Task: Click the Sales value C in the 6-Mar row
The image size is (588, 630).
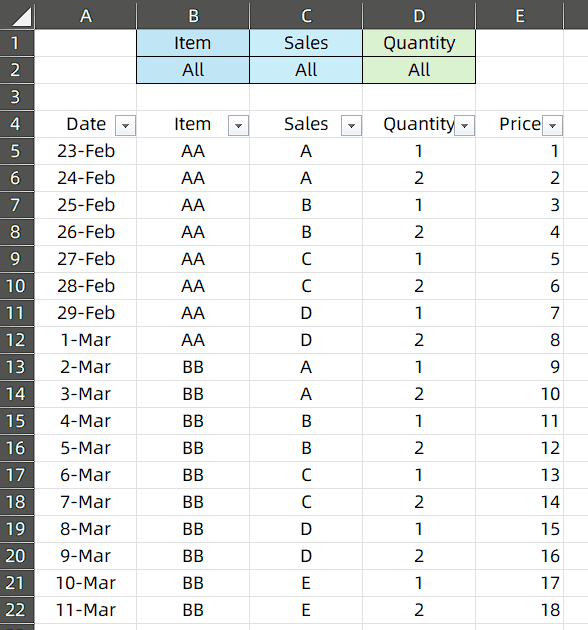Action: (306, 475)
